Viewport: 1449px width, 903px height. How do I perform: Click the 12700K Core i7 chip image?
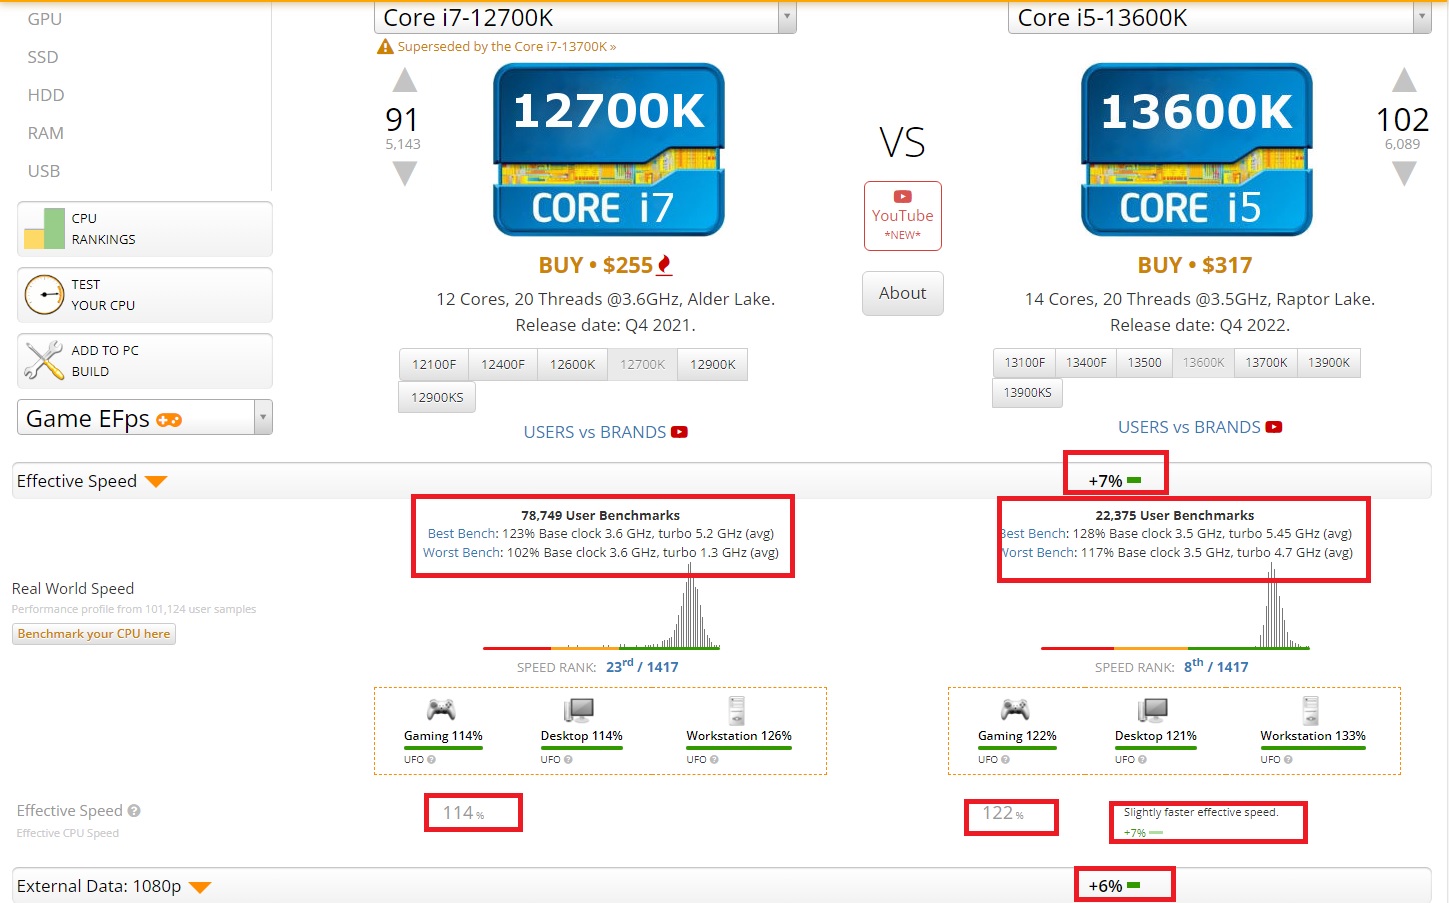(x=609, y=150)
